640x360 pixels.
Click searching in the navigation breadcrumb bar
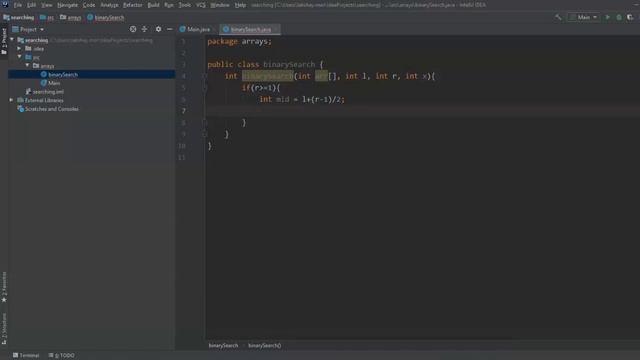(x=22, y=18)
